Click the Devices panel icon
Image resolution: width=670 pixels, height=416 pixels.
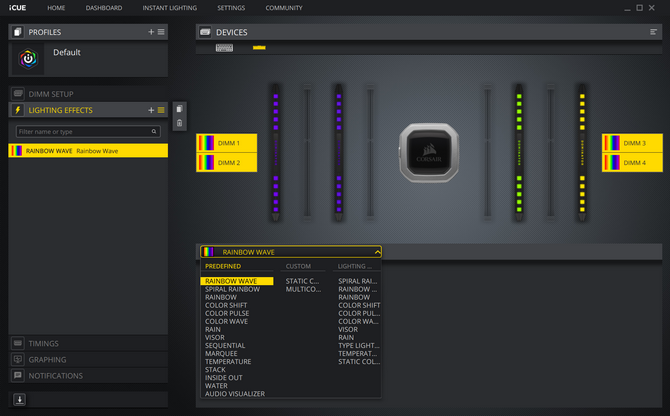(205, 32)
